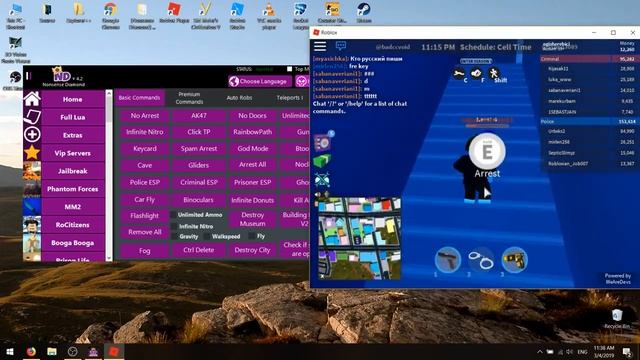Check the Unlimited Ammo checkbox
The width and height of the screenshot is (640, 360).
(173, 215)
